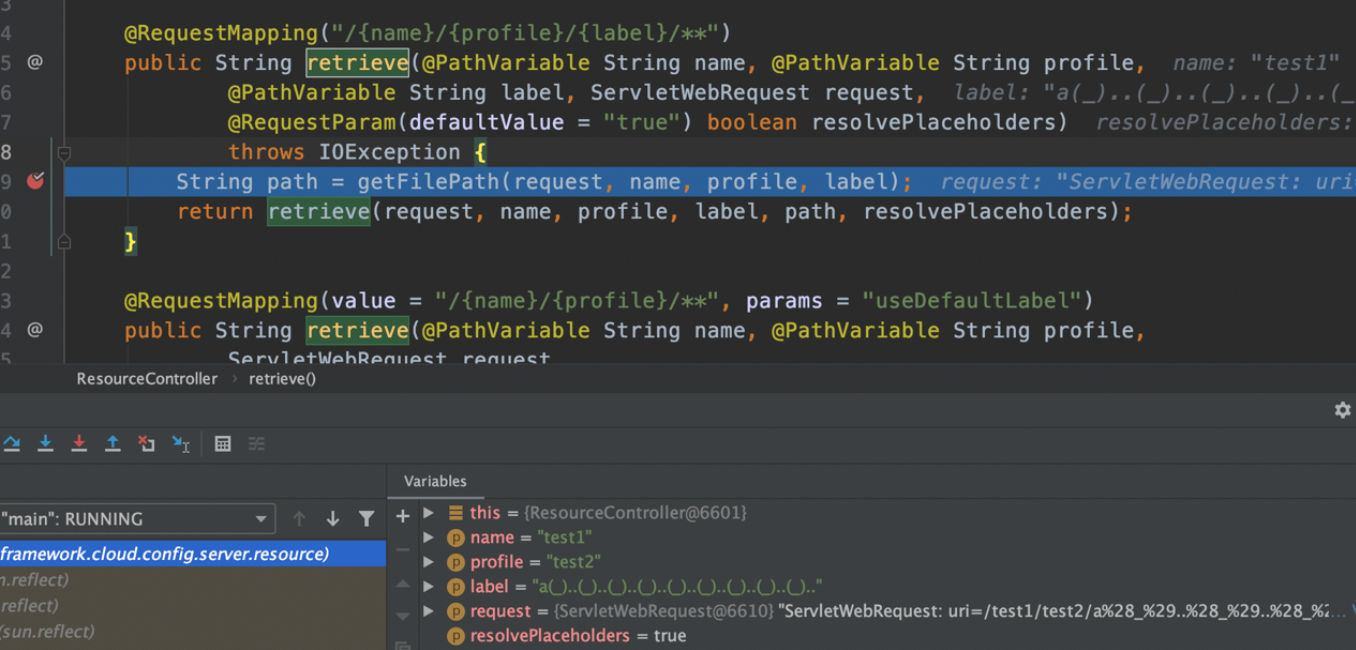Image resolution: width=1356 pixels, height=650 pixels.
Task: Open the Evaluate Expression calculator icon
Action: click(223, 444)
